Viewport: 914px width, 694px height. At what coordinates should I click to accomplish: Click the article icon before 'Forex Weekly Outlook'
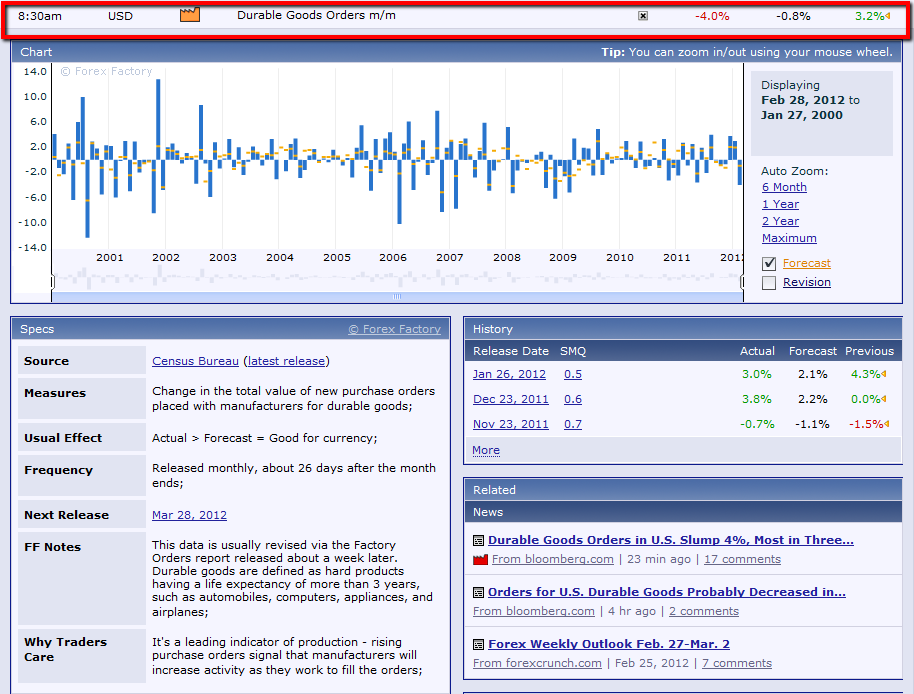click(479, 644)
